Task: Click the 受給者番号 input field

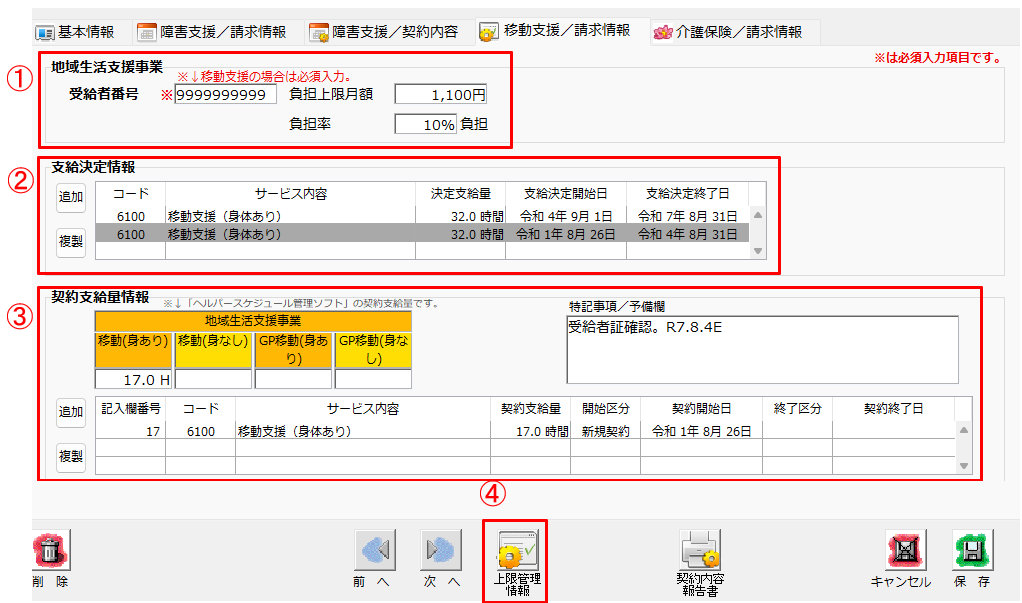Action: click(x=226, y=95)
